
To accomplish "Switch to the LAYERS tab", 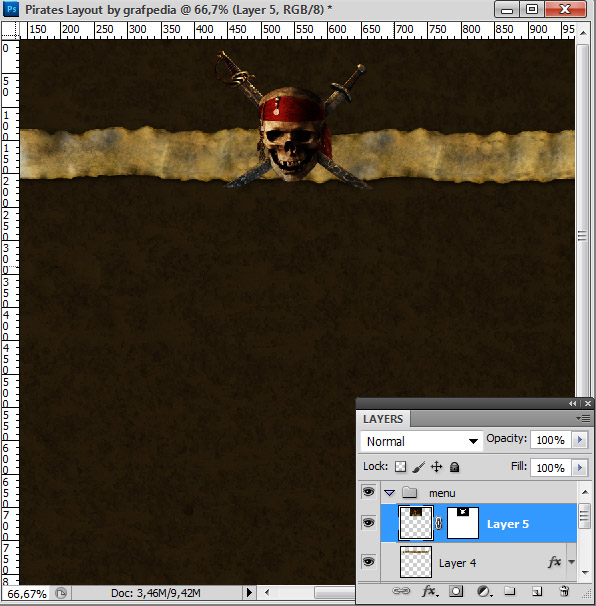I will pos(383,419).
